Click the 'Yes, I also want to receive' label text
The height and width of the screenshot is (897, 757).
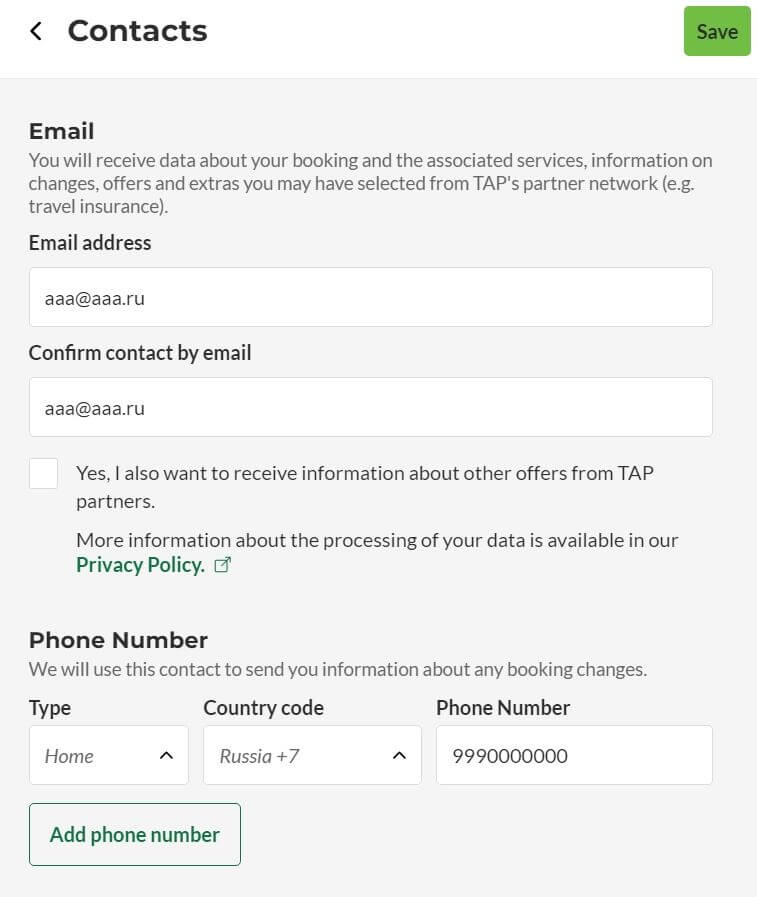(365, 487)
